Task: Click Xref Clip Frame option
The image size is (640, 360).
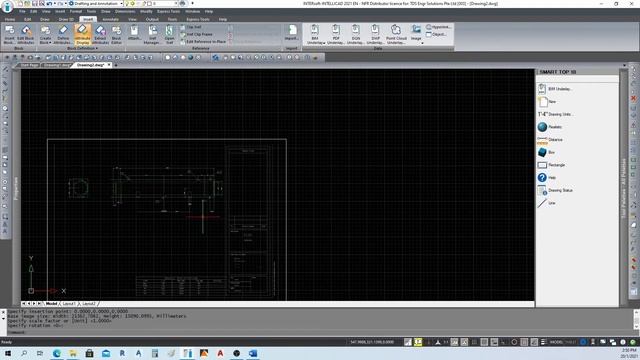Action: click(196, 34)
